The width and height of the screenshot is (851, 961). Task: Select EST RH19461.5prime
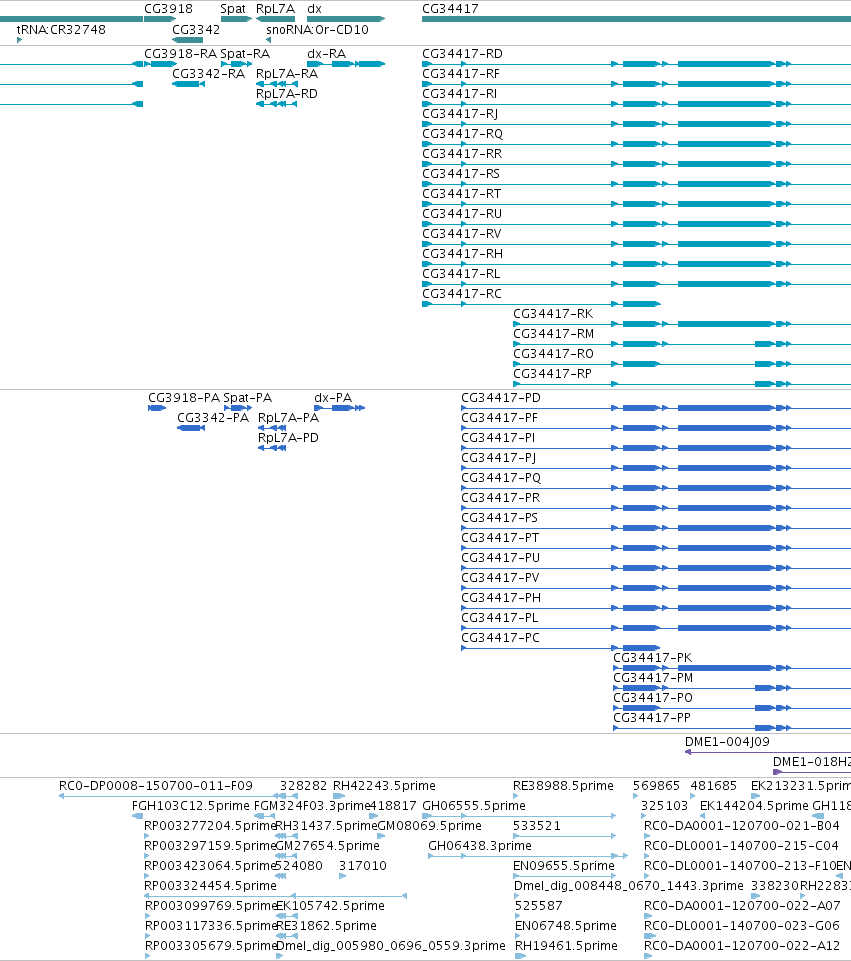[x=567, y=946]
